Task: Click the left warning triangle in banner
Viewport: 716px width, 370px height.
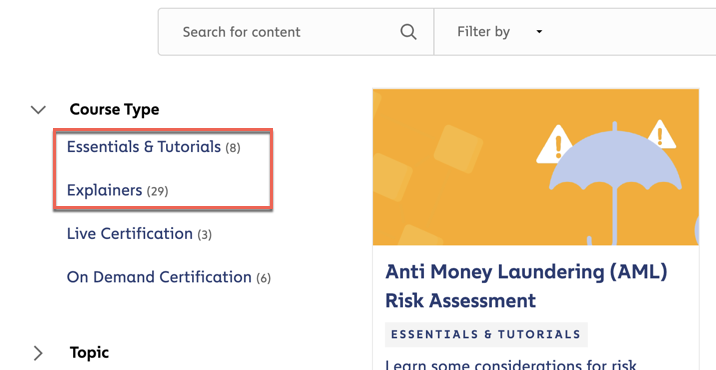Action: pyautogui.click(x=554, y=144)
